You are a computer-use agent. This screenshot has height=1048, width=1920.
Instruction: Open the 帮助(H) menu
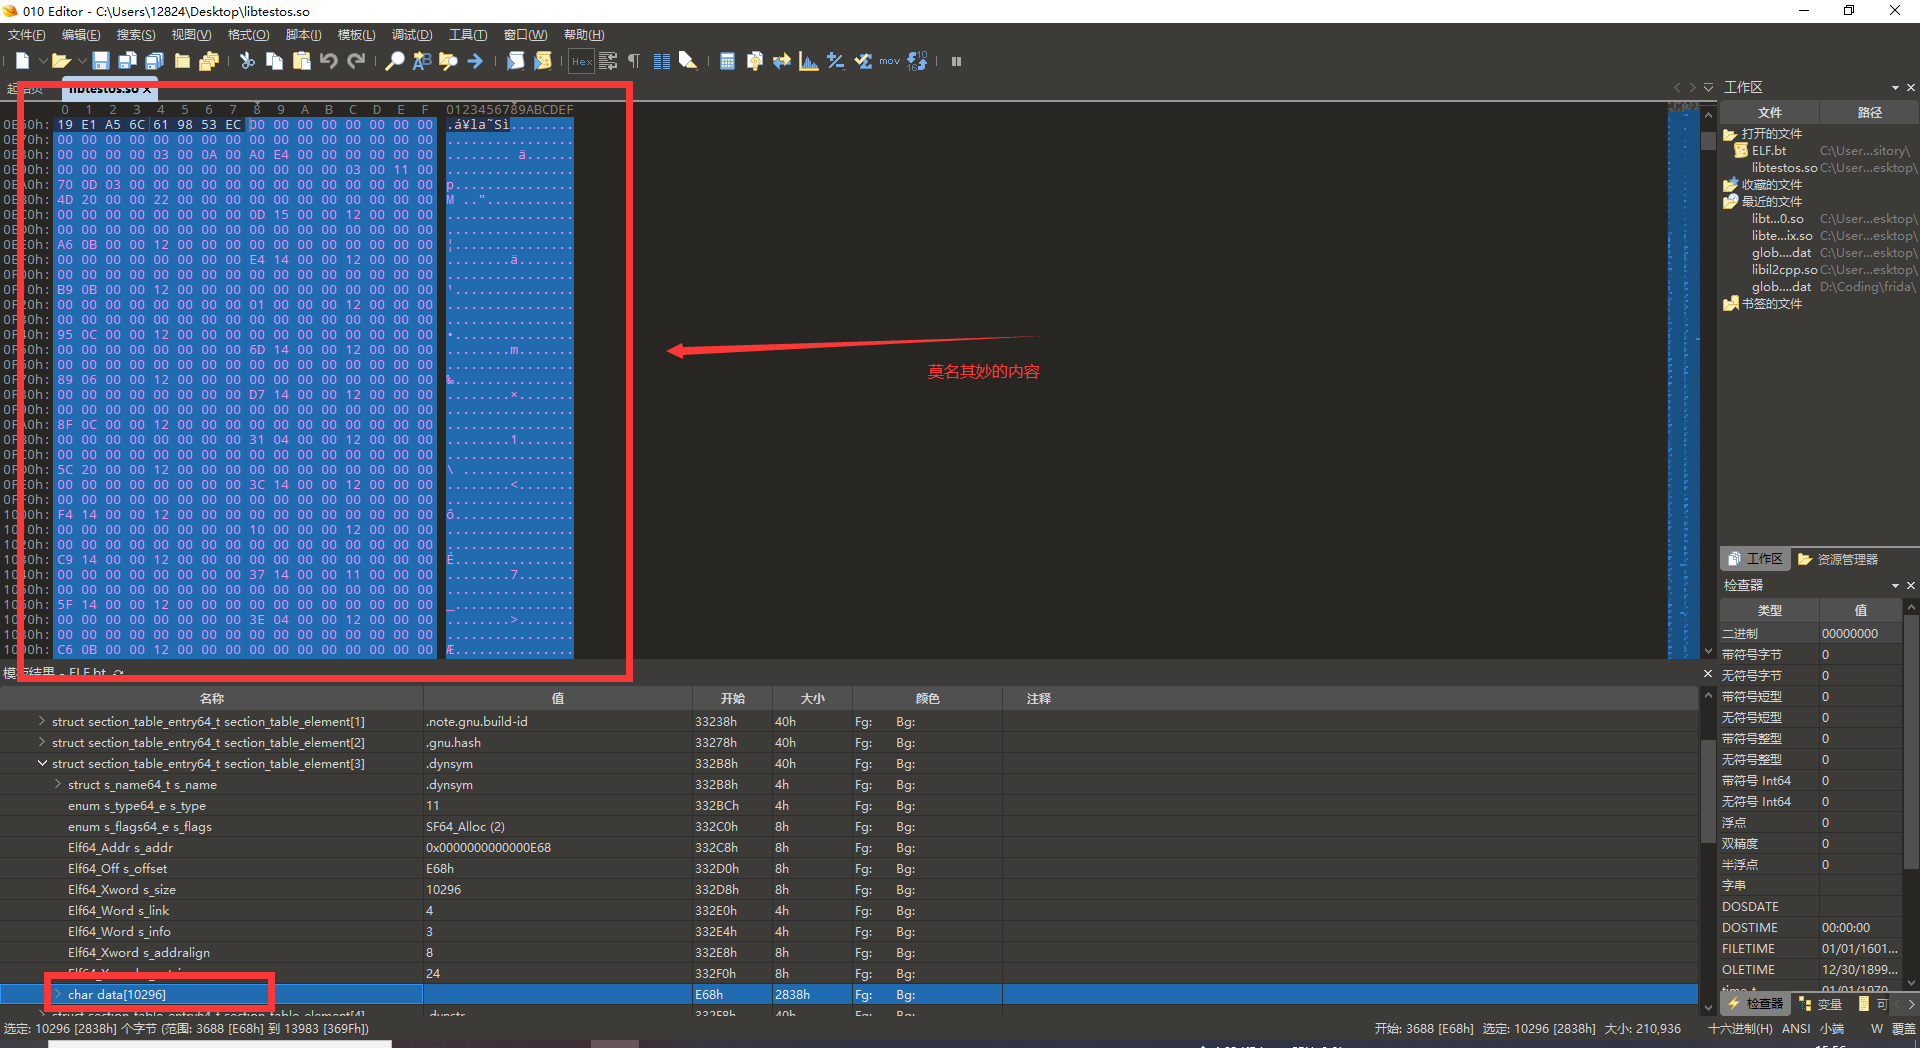pos(584,35)
